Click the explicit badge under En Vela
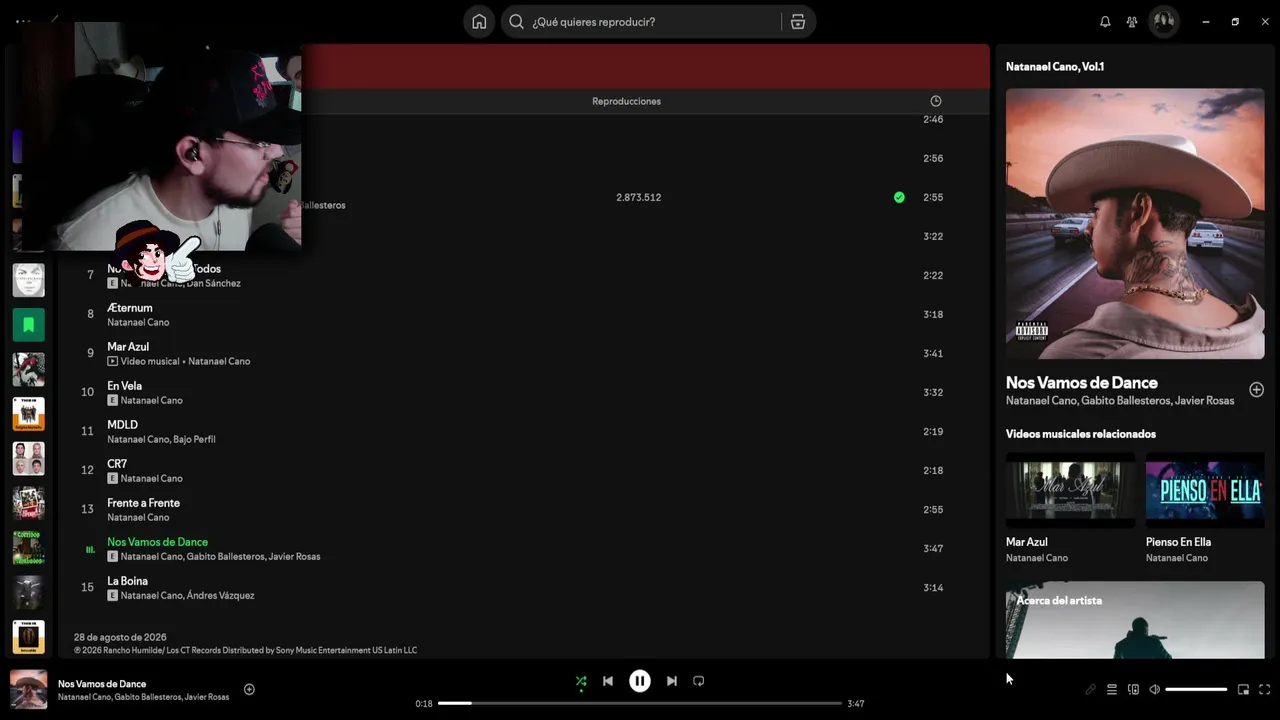The height and width of the screenshot is (720, 1280). 113,400
